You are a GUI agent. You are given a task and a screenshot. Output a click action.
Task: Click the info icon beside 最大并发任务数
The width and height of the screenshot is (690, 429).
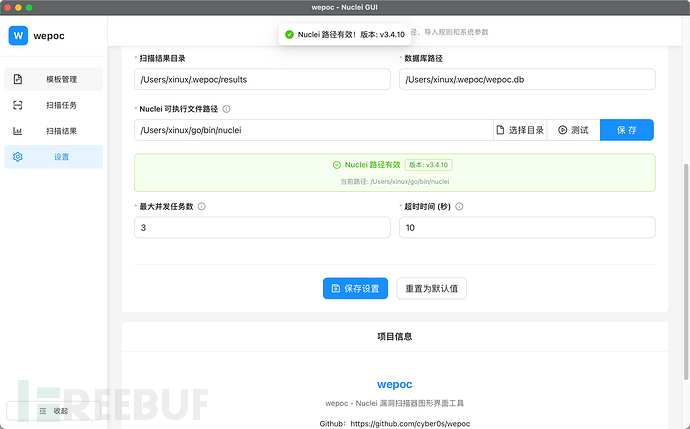(202, 206)
